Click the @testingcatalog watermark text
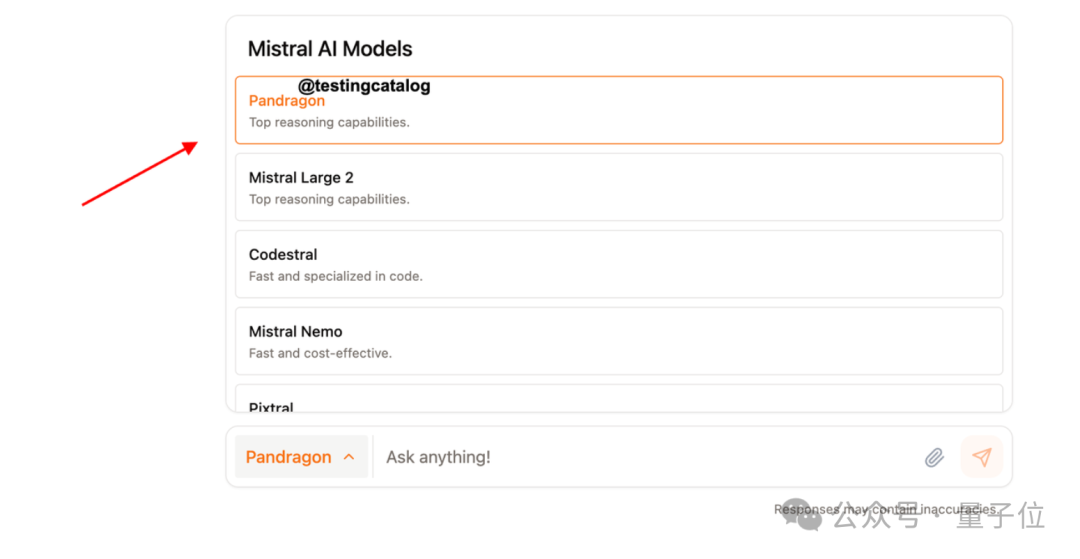This screenshot has width=1080, height=559. [364, 86]
